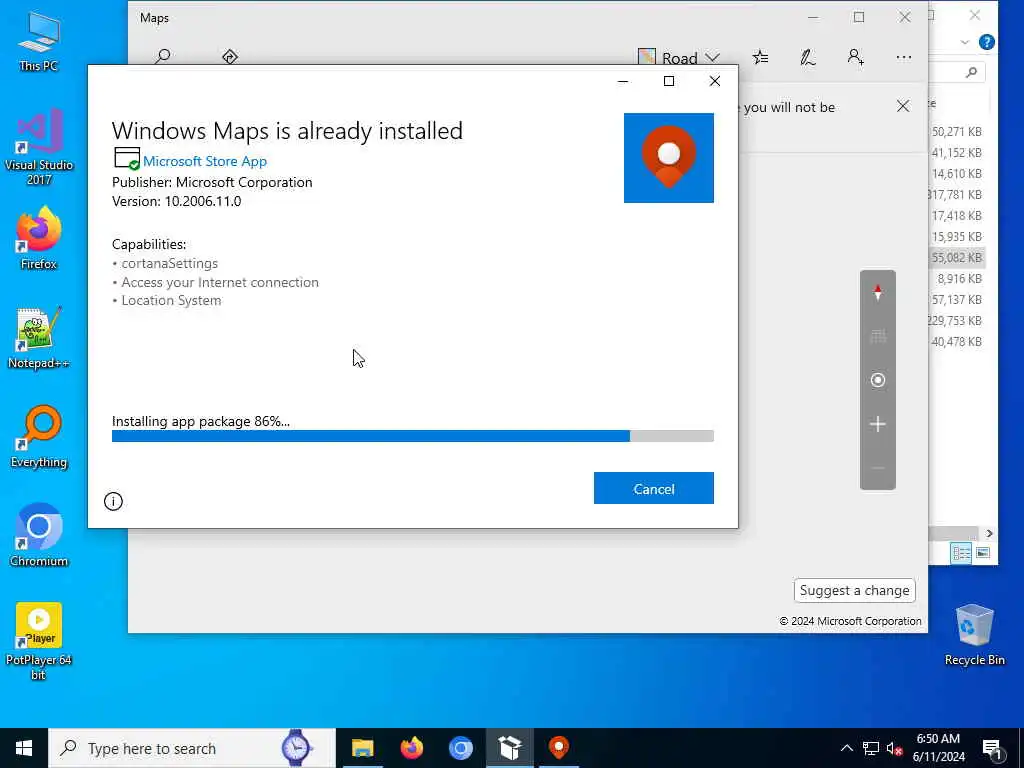Close the App Installer dialog
The width and height of the screenshot is (1024, 768).
point(715,81)
